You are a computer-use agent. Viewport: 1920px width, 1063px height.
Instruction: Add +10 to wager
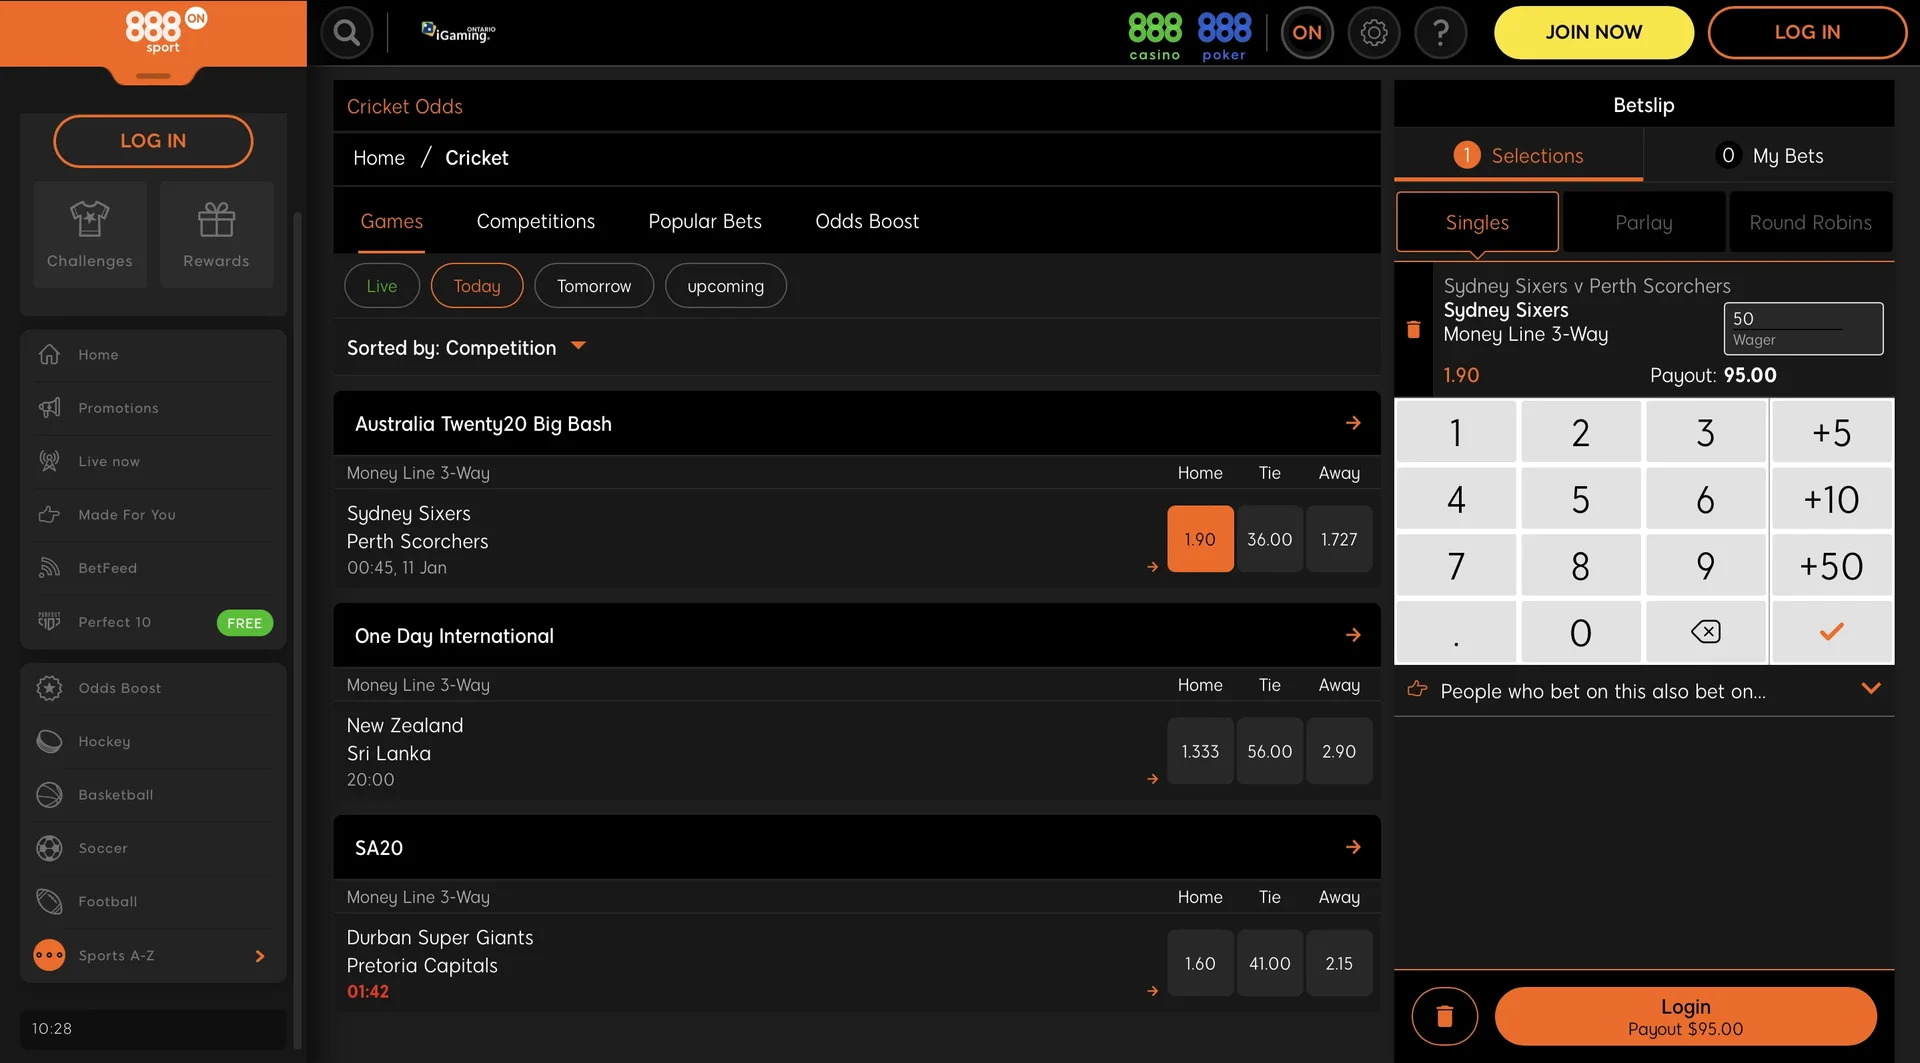coord(1831,499)
